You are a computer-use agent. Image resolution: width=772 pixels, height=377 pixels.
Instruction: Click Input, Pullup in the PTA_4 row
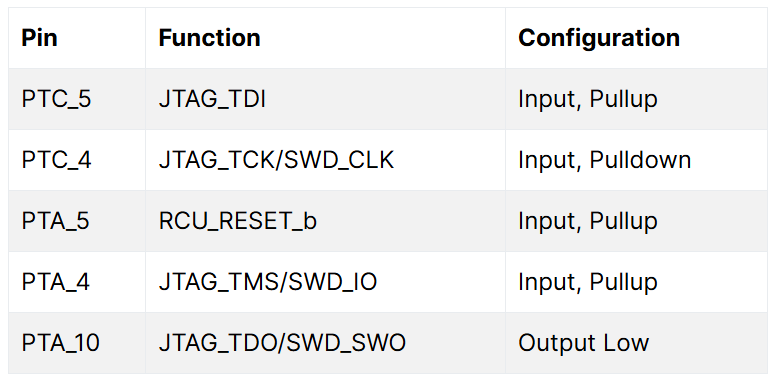[x=587, y=283]
